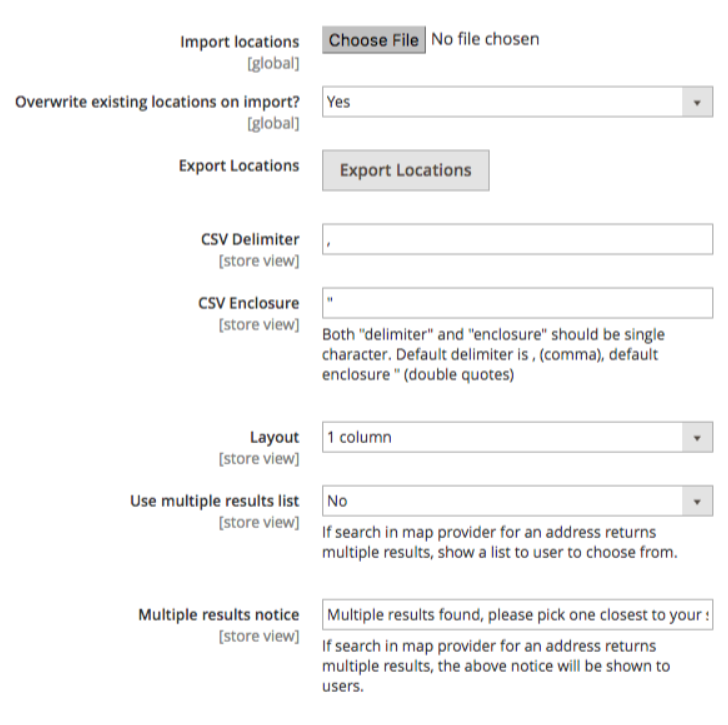Click the arrow icon on Layout select
The width and height of the screenshot is (728, 725).
click(x=697, y=438)
